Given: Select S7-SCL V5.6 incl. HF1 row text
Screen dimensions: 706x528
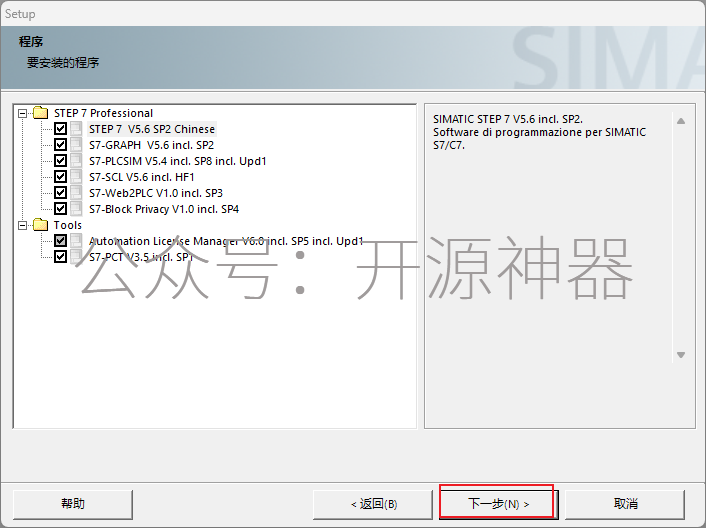Looking at the screenshot, I should [141, 177].
